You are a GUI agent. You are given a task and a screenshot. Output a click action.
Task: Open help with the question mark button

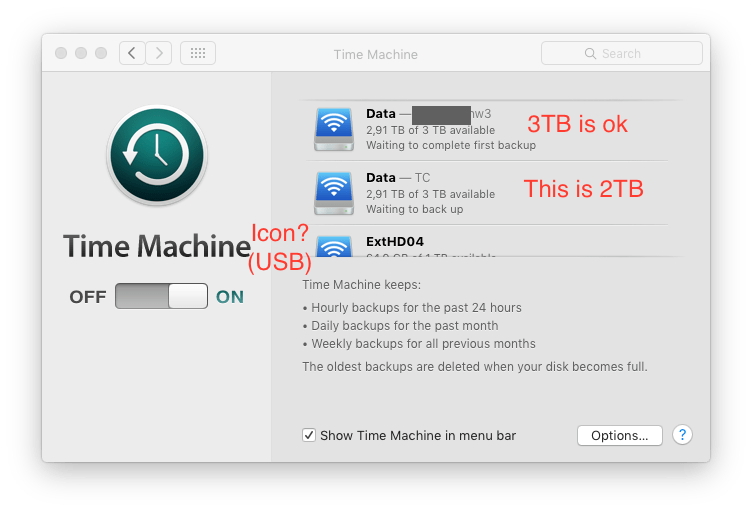coord(682,435)
